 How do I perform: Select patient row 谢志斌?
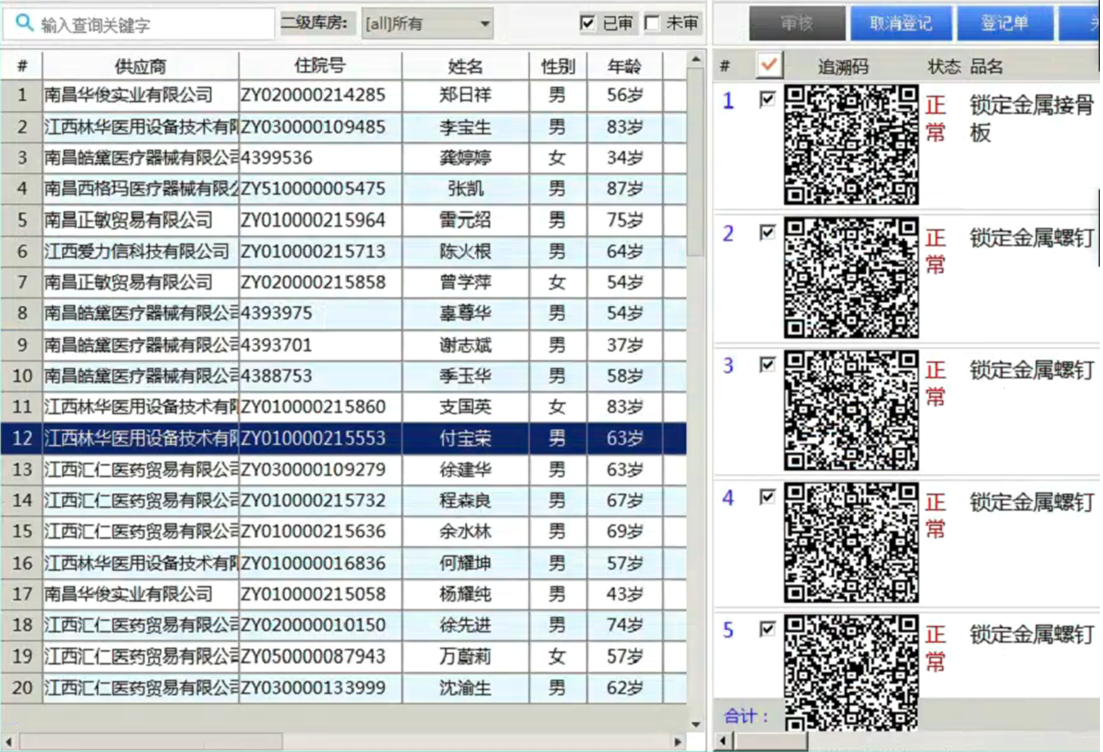tap(344, 345)
